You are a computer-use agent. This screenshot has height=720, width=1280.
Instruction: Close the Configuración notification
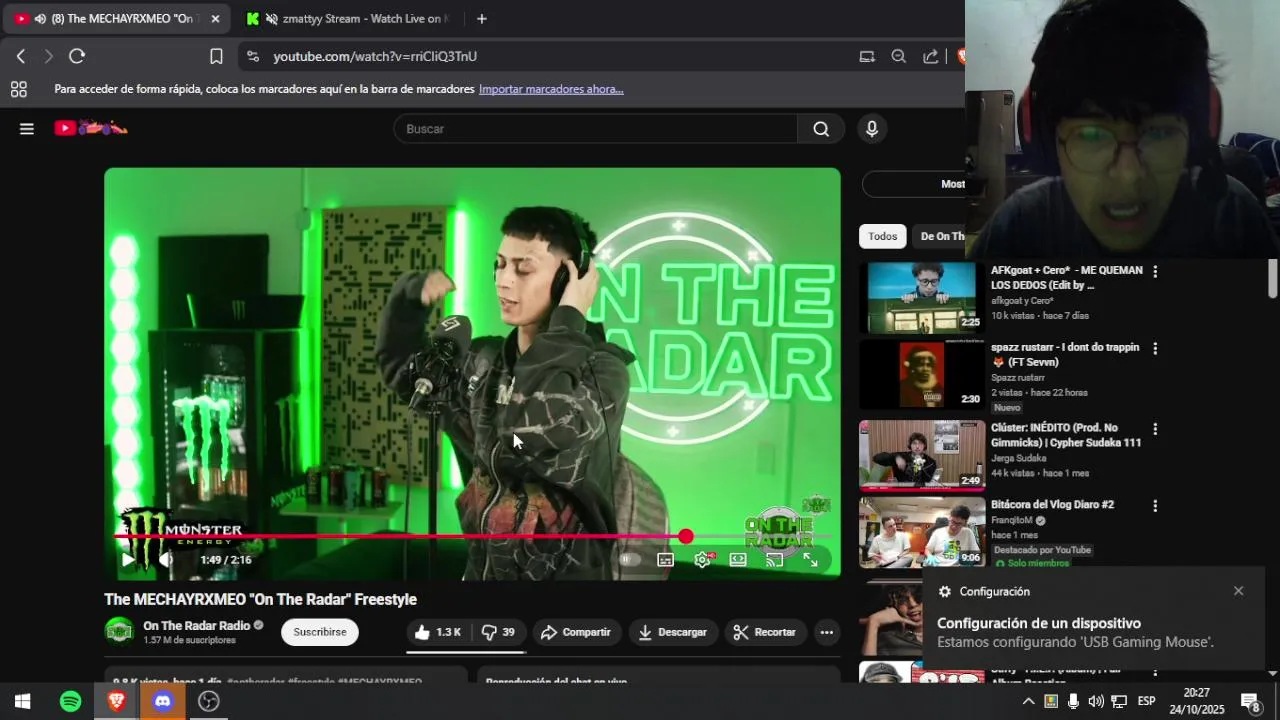click(x=1238, y=590)
